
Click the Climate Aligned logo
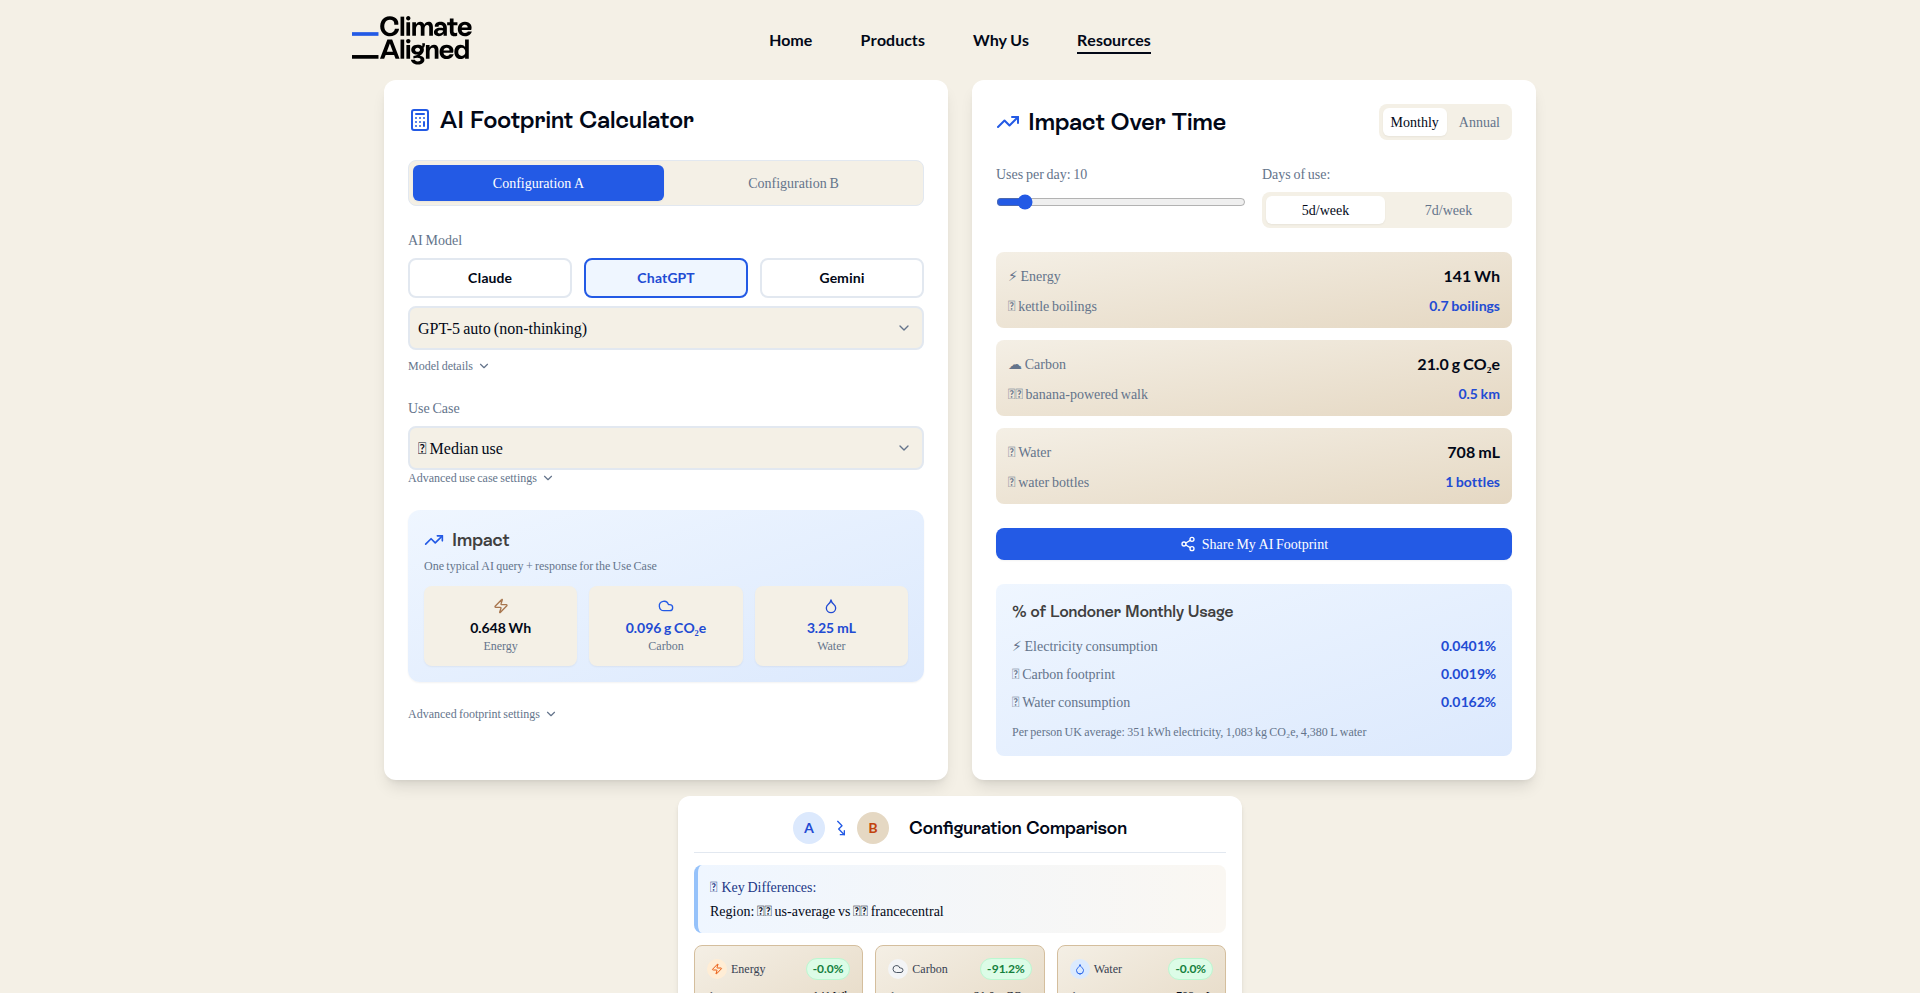click(411, 40)
